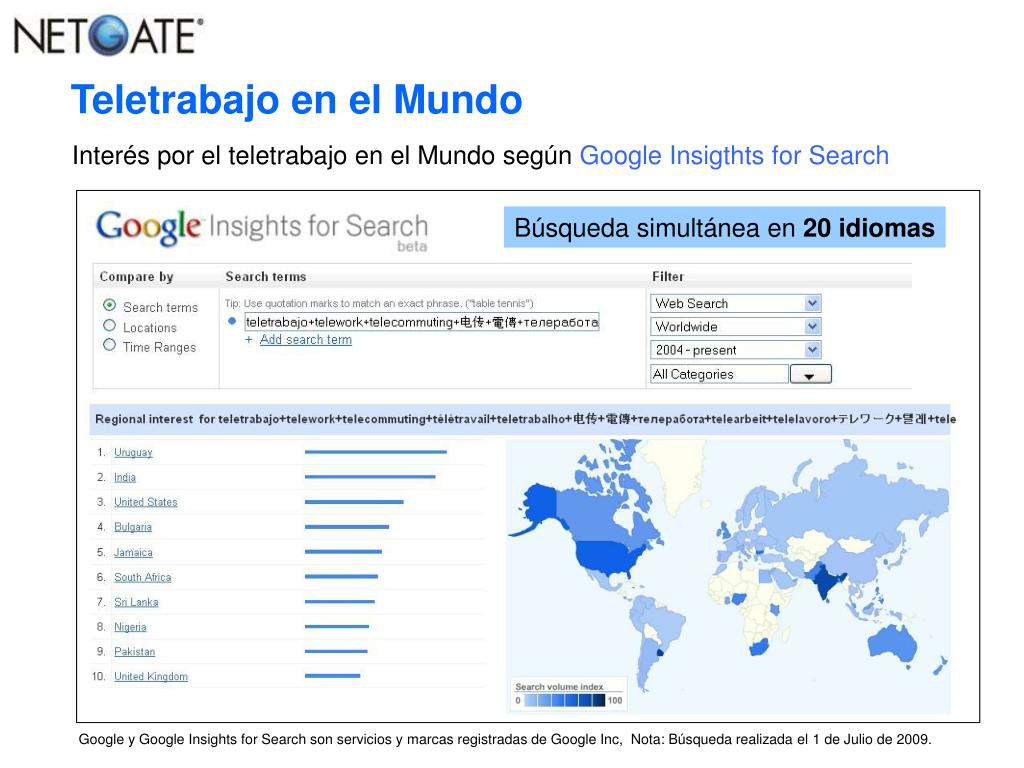Select the Locations radio button
The width and height of the screenshot is (1024, 768).
click(110, 326)
